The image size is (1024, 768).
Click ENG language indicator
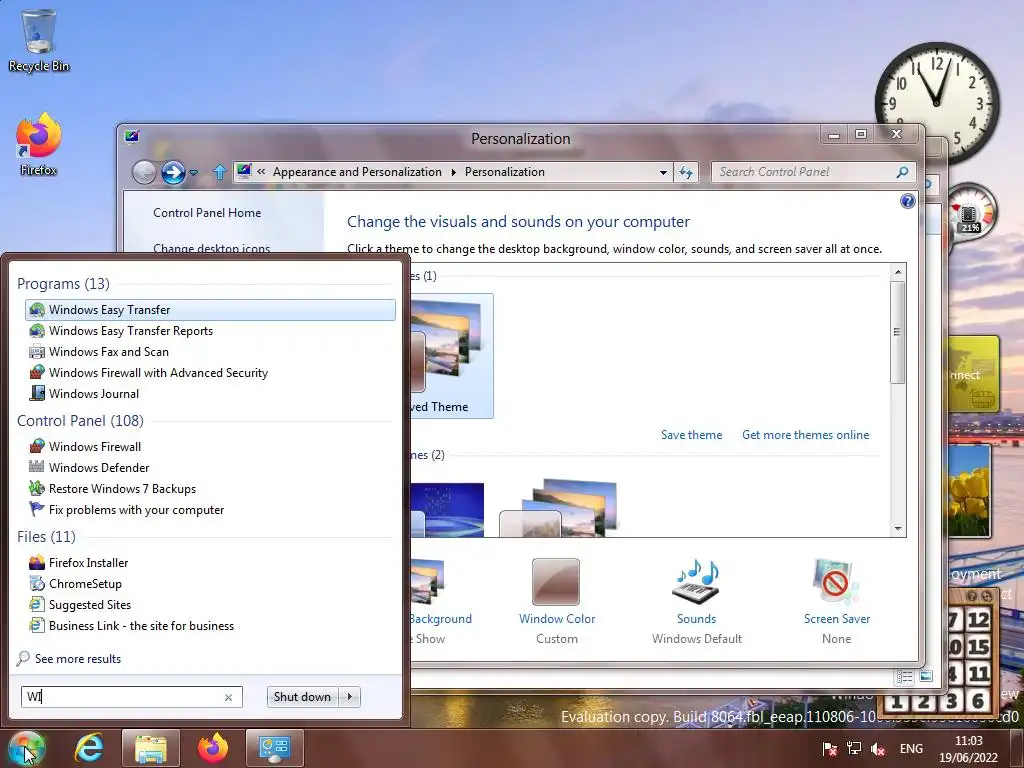(x=911, y=749)
